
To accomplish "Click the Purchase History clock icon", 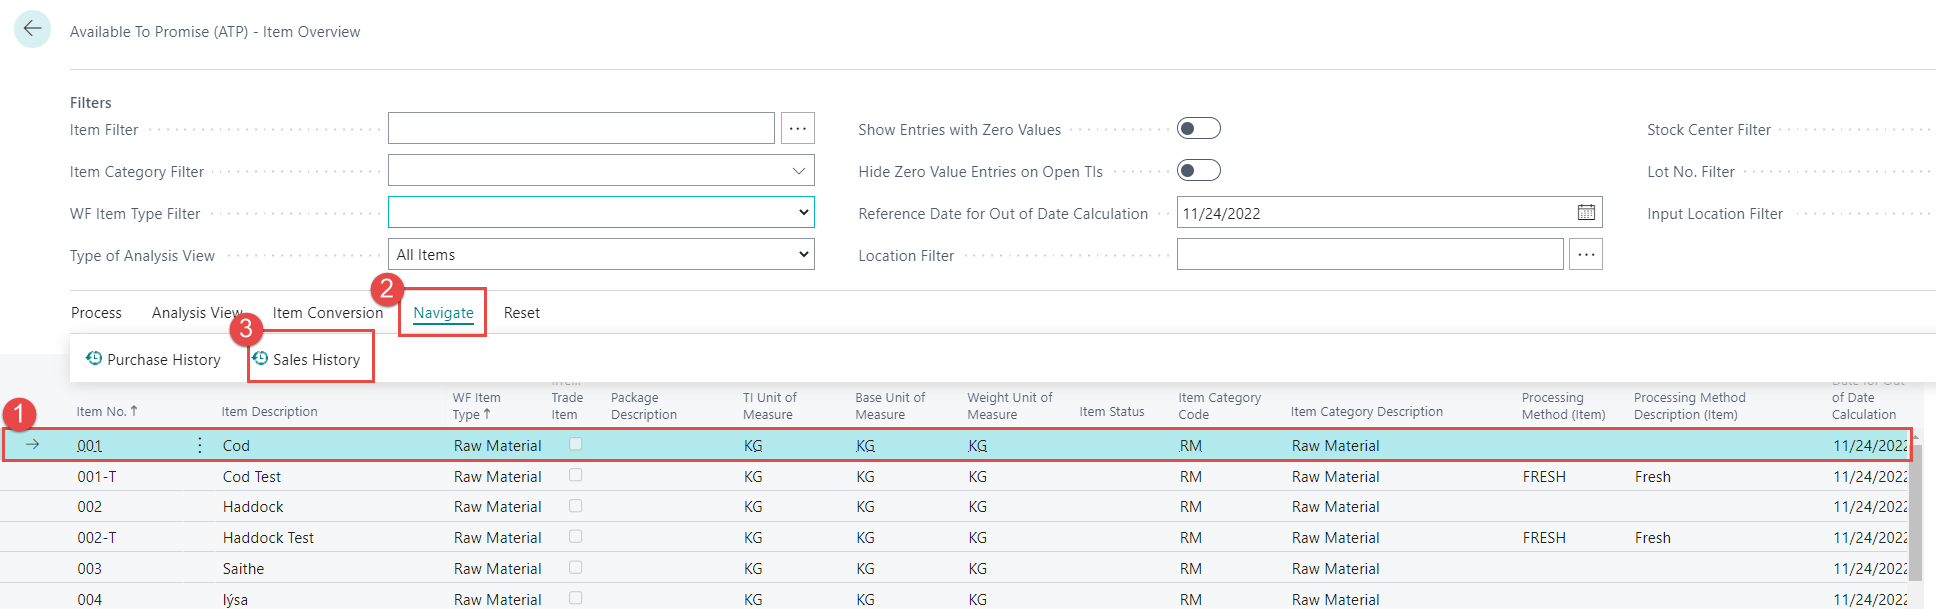I will click(x=94, y=359).
